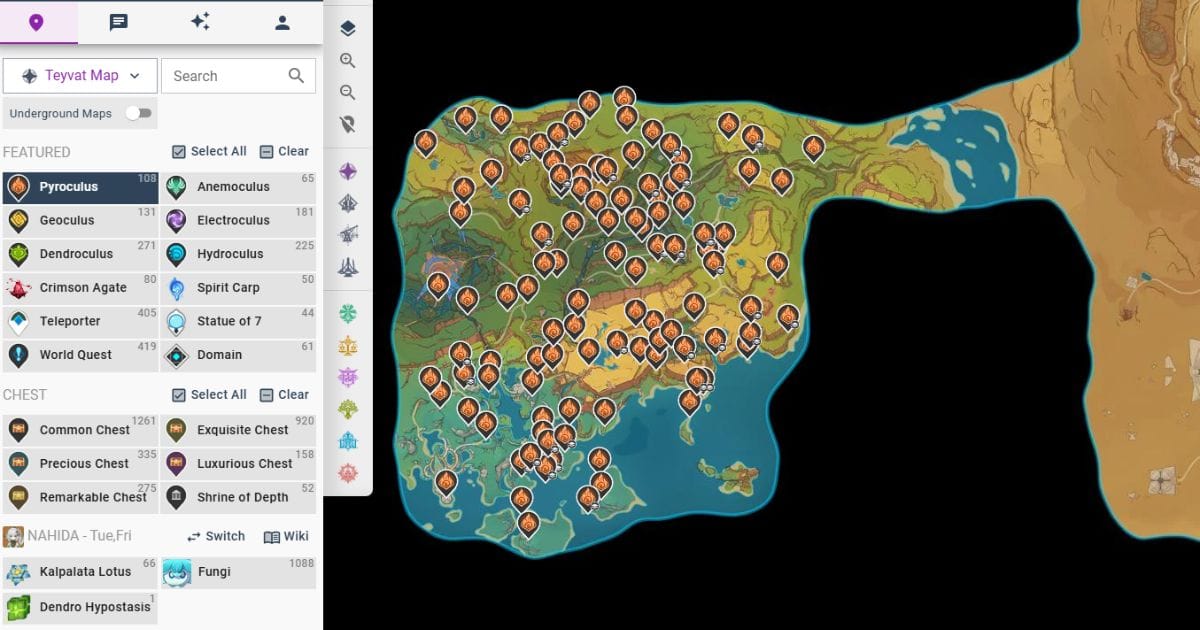This screenshot has width=1200, height=630.
Task: Open the user profile tab
Action: (282, 21)
